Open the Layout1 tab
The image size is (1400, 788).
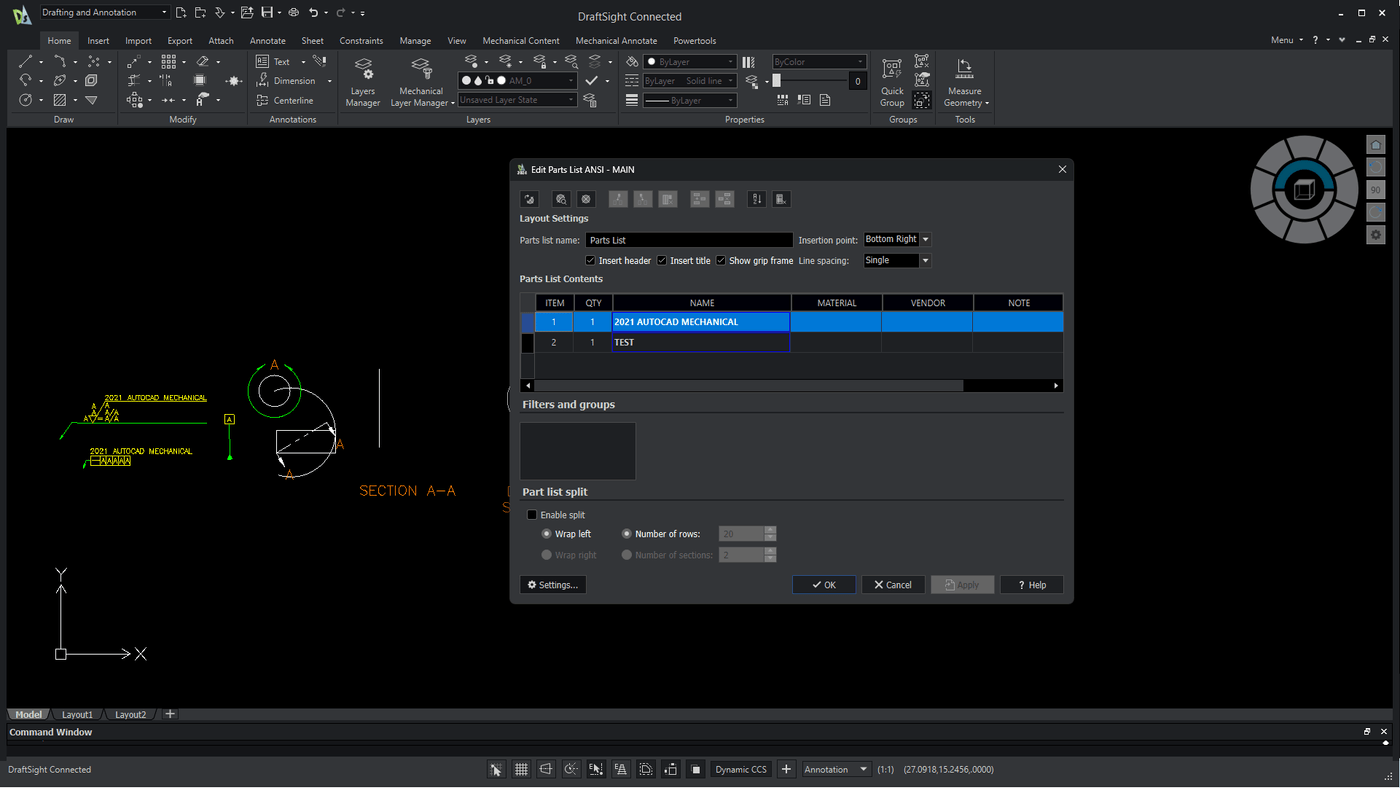pos(77,714)
